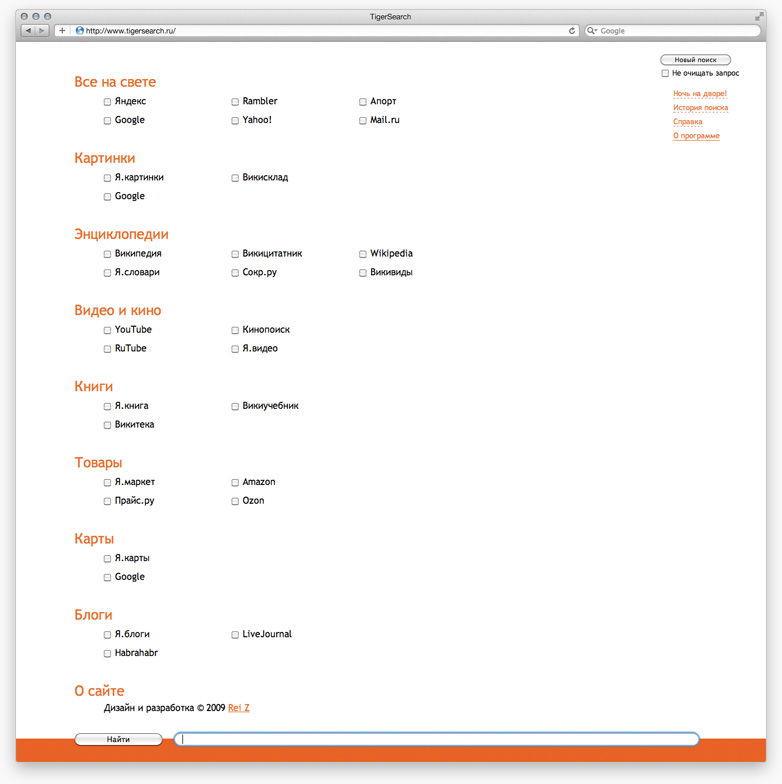This screenshot has width=782, height=784.
Task: Check the Апорт checkbox
Action: click(x=362, y=102)
